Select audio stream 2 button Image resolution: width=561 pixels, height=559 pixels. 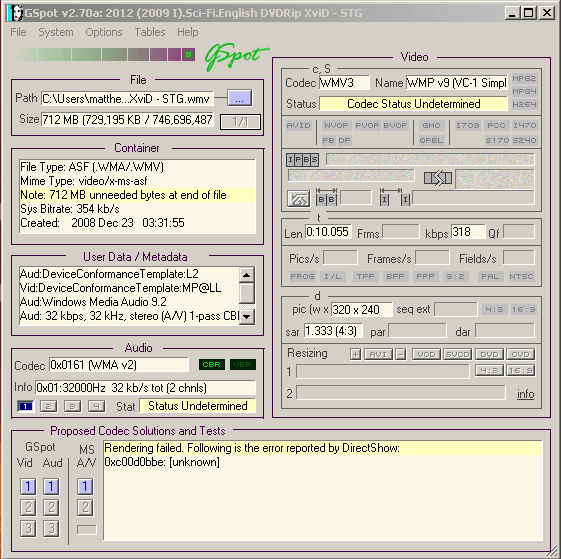[49, 406]
